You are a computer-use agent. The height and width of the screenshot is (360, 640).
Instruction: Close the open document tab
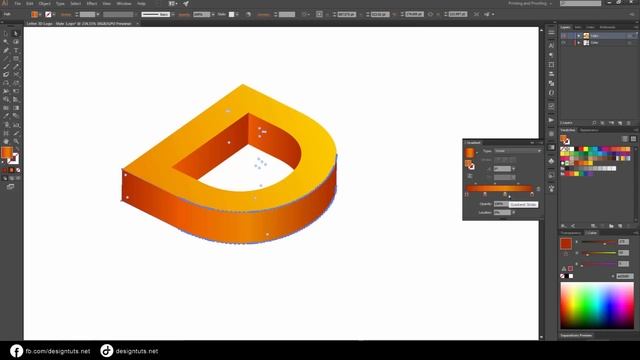point(137,24)
